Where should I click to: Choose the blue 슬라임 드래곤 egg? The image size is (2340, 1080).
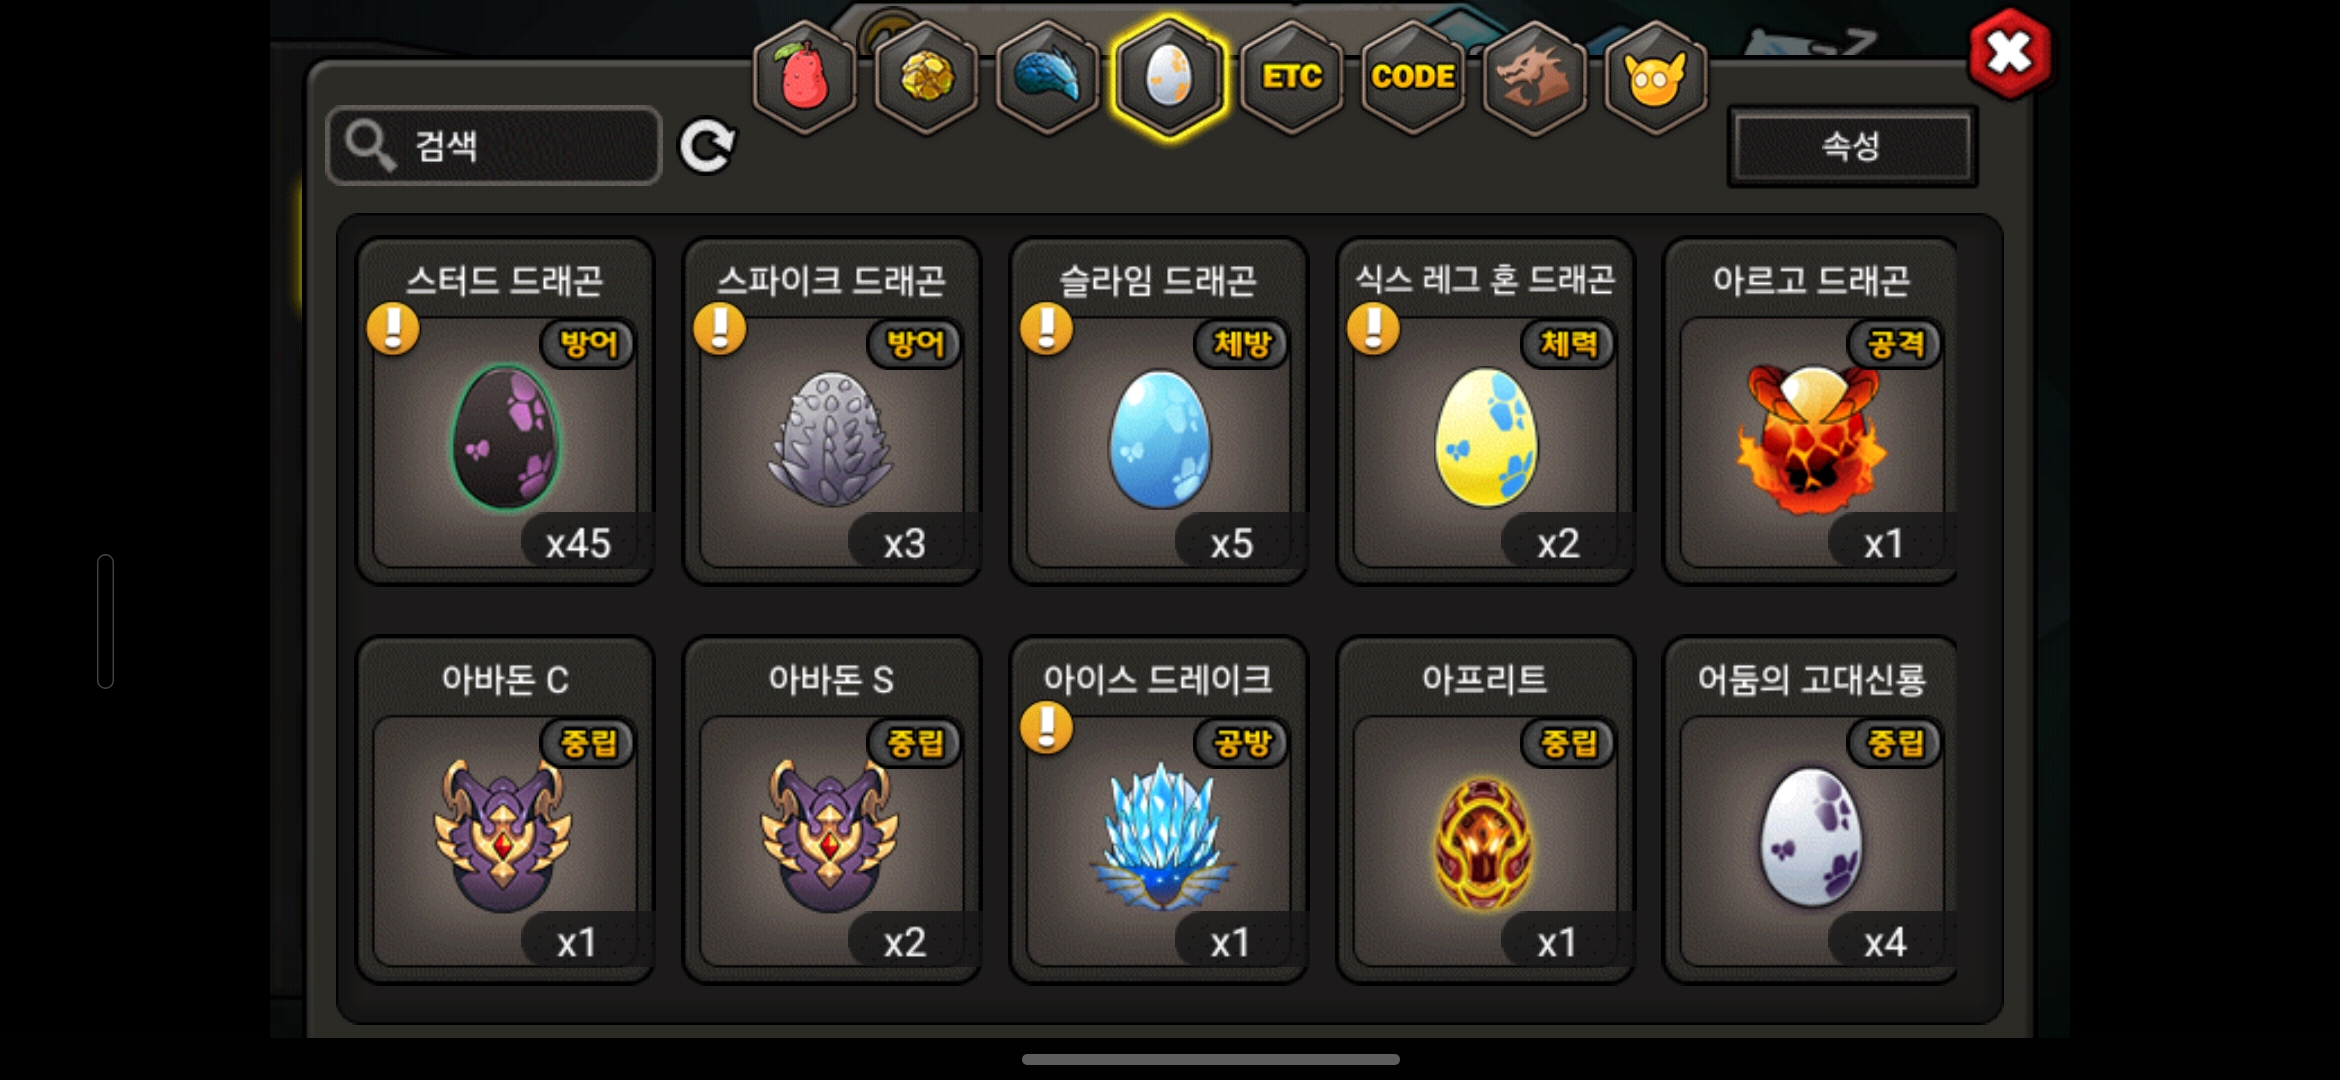pos(1159,411)
